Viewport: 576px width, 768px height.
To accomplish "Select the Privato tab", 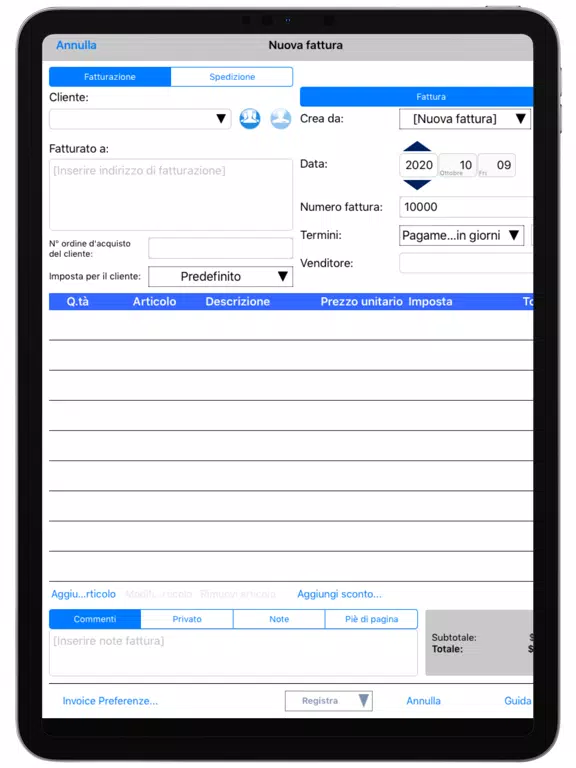I will click(187, 619).
